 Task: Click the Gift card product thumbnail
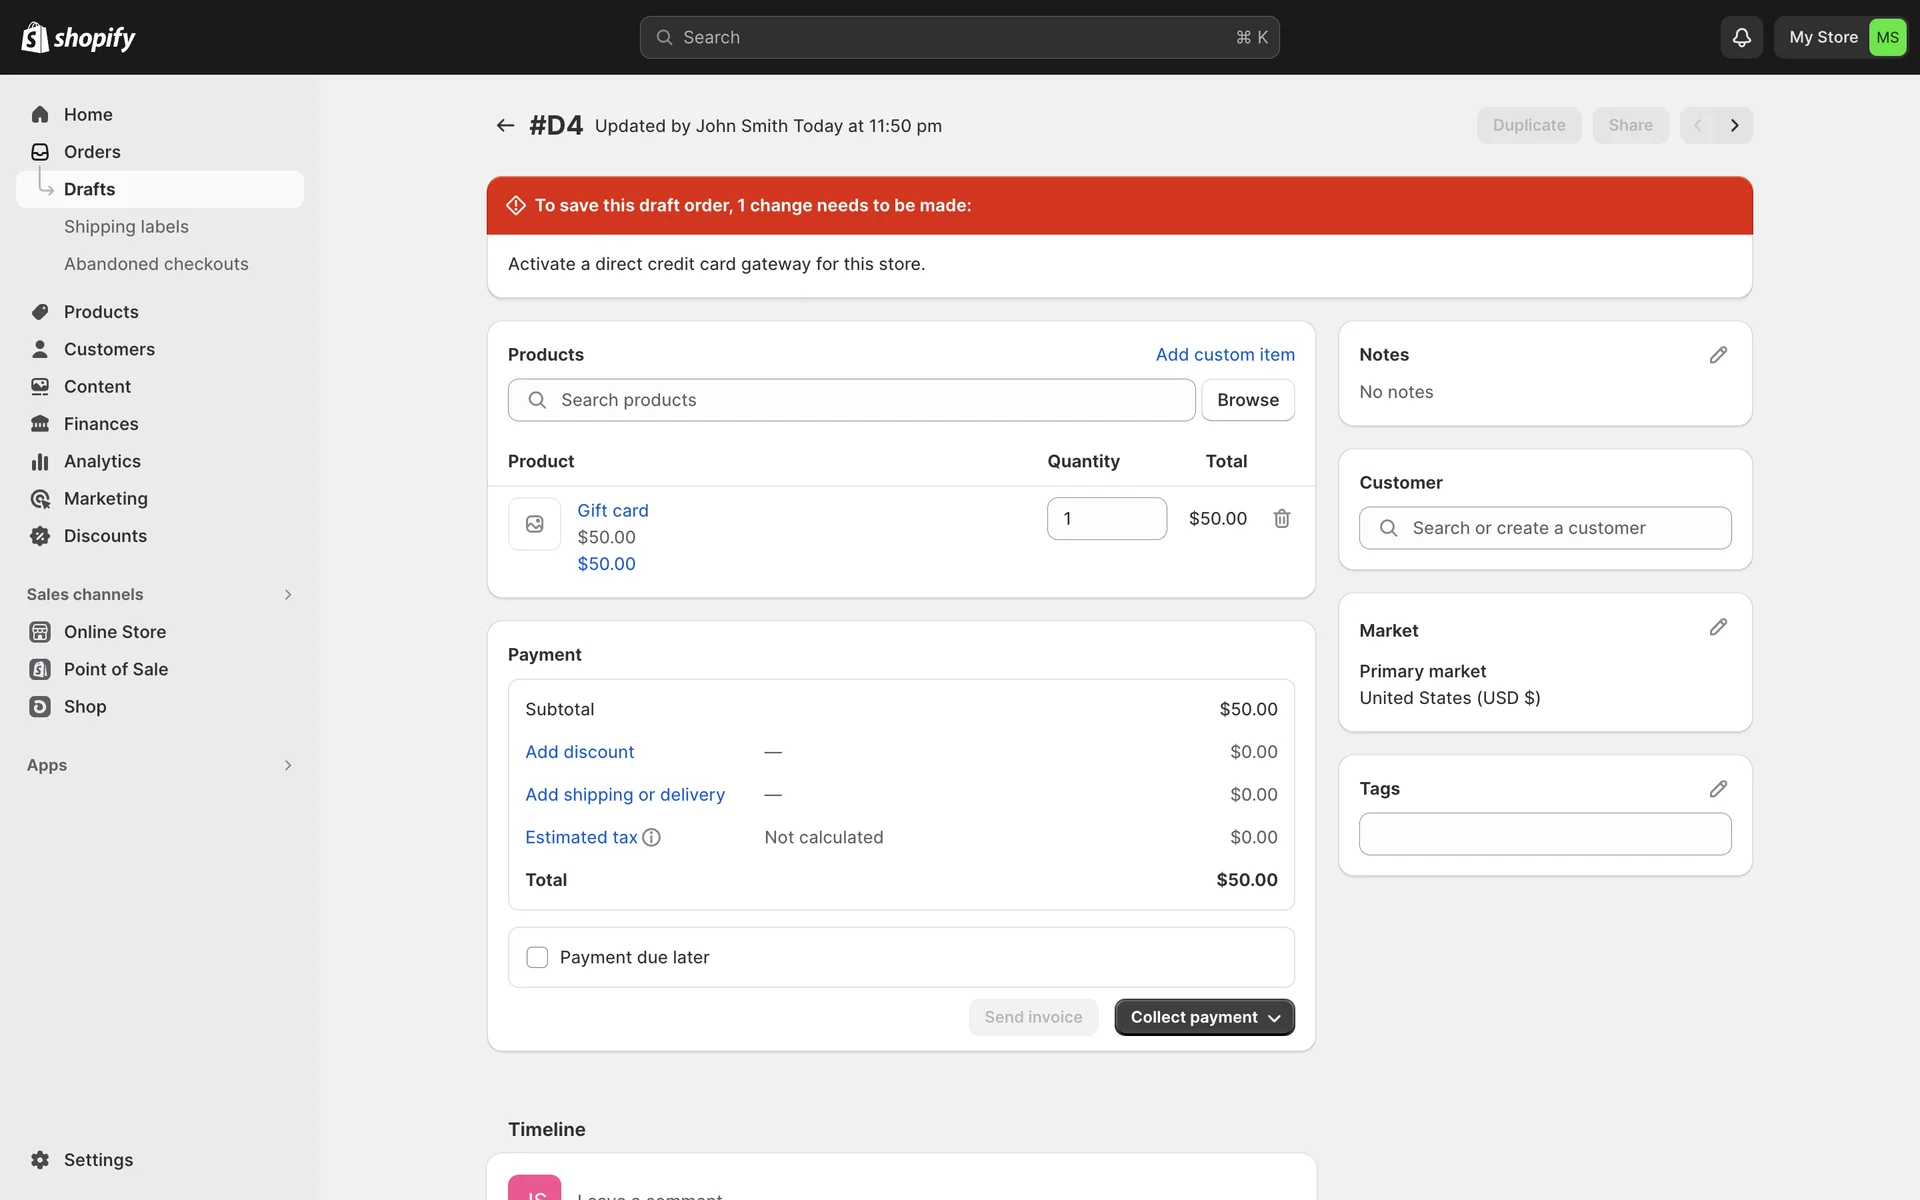(534, 524)
